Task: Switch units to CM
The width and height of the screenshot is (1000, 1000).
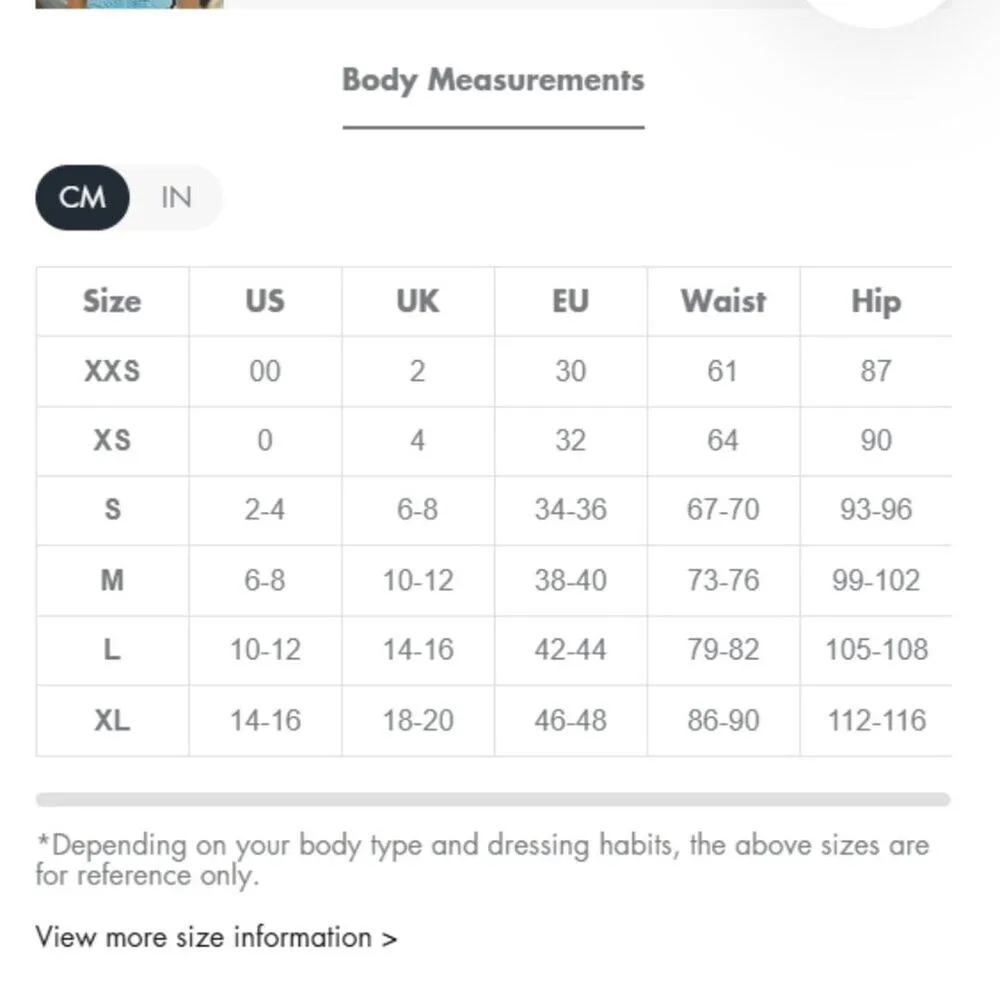Action: (82, 197)
